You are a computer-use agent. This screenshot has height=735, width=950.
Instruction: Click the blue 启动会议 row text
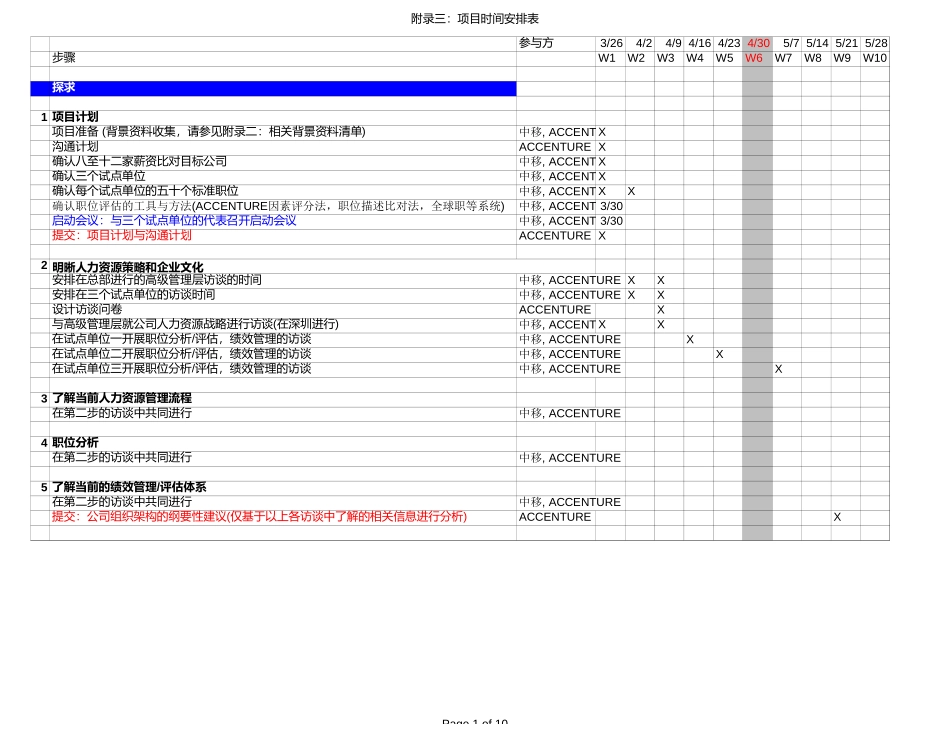(x=174, y=221)
